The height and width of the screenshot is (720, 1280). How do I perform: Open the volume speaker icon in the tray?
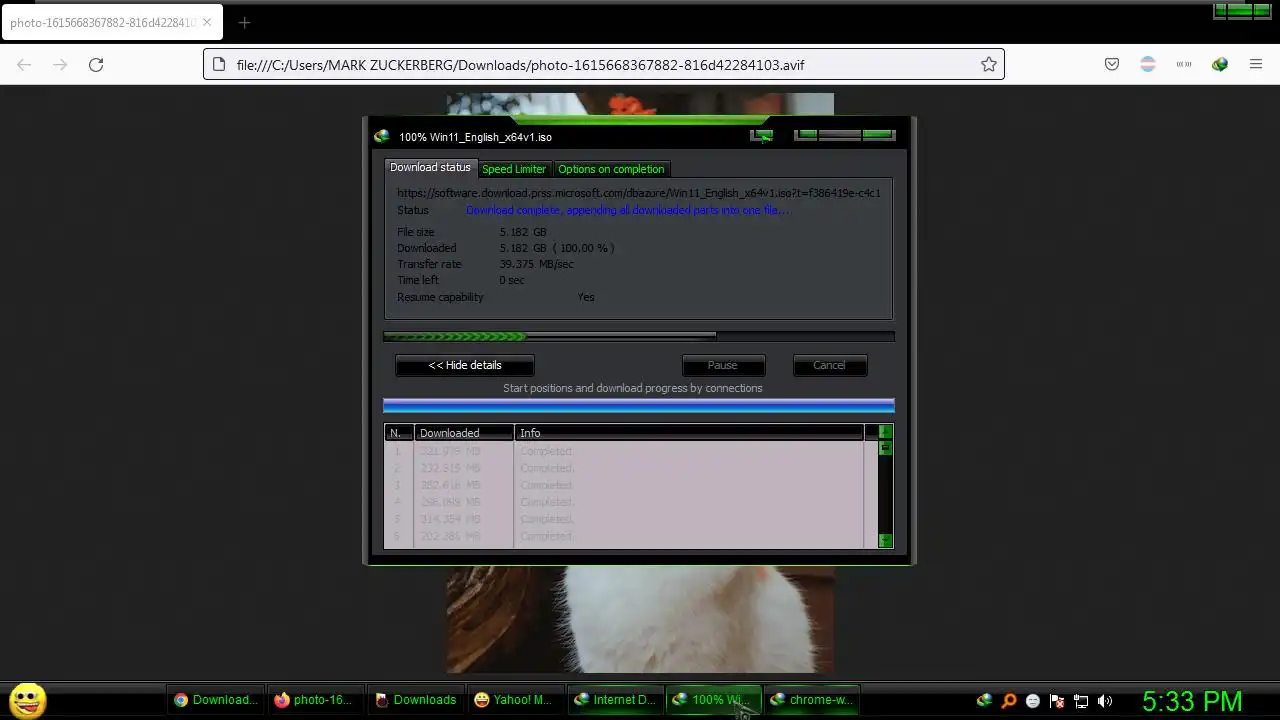(x=1105, y=701)
